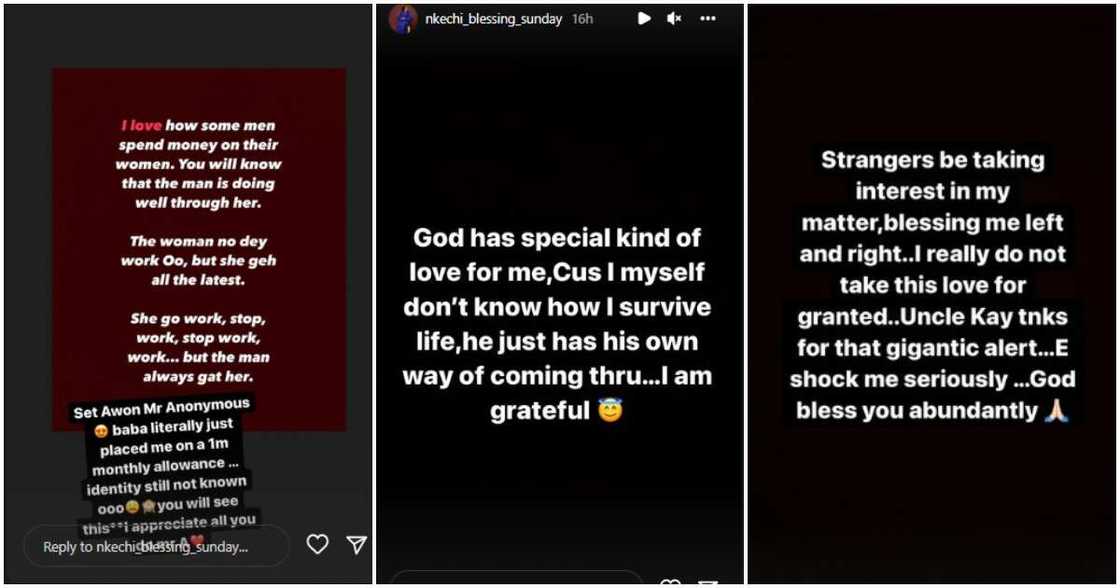Screen dimensions: 1120x588
Task: Select the 16h timestamp label
Action: [583, 17]
